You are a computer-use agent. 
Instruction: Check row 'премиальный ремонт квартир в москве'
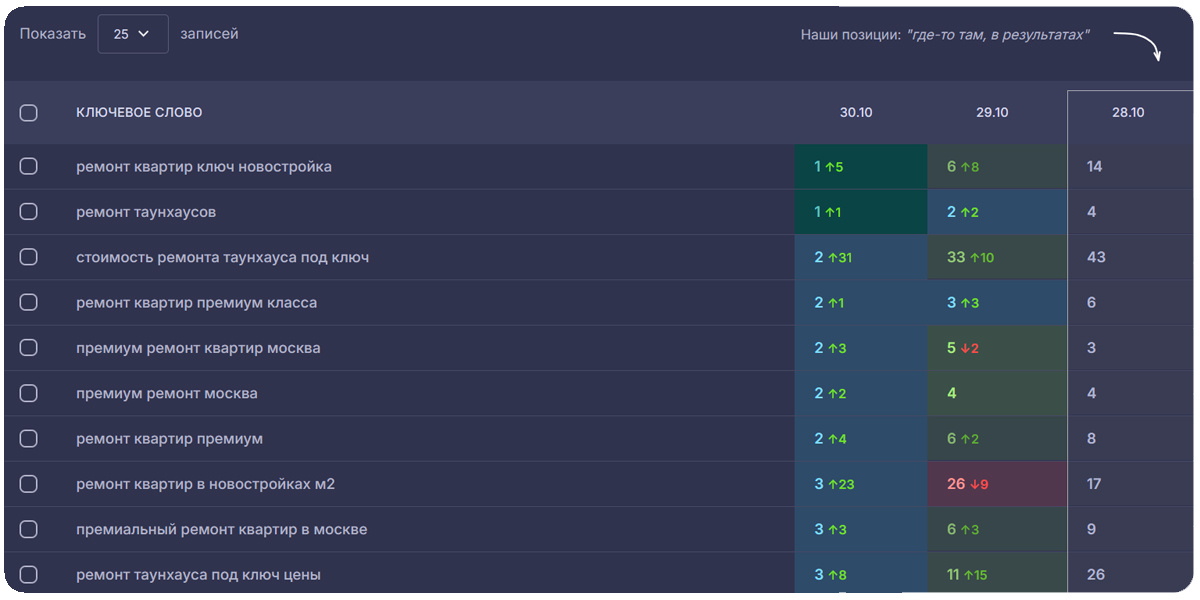click(29, 529)
